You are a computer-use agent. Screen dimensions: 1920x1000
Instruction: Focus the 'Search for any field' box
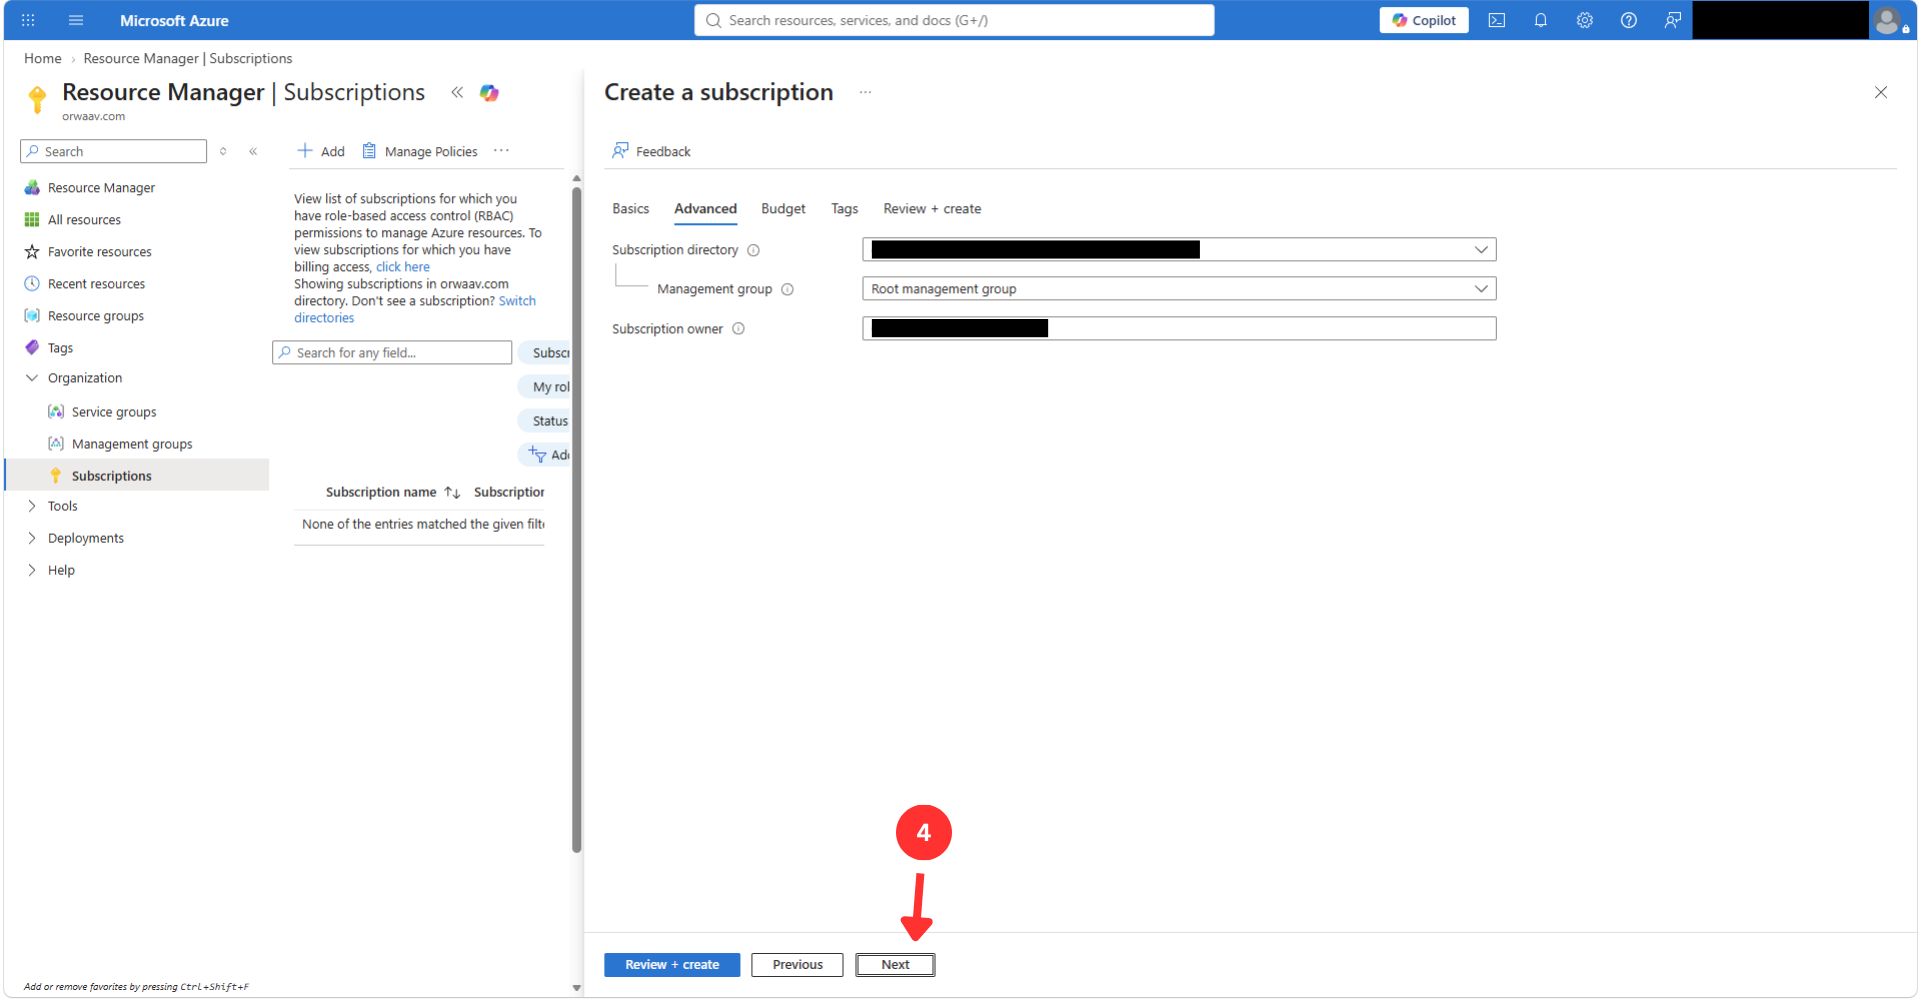(x=392, y=353)
